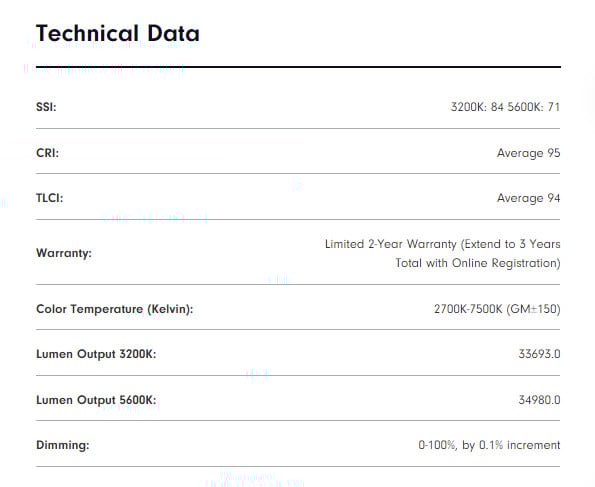Click the TLCI value Average 94
The width and height of the screenshot is (595, 487).
pyautogui.click(x=528, y=198)
